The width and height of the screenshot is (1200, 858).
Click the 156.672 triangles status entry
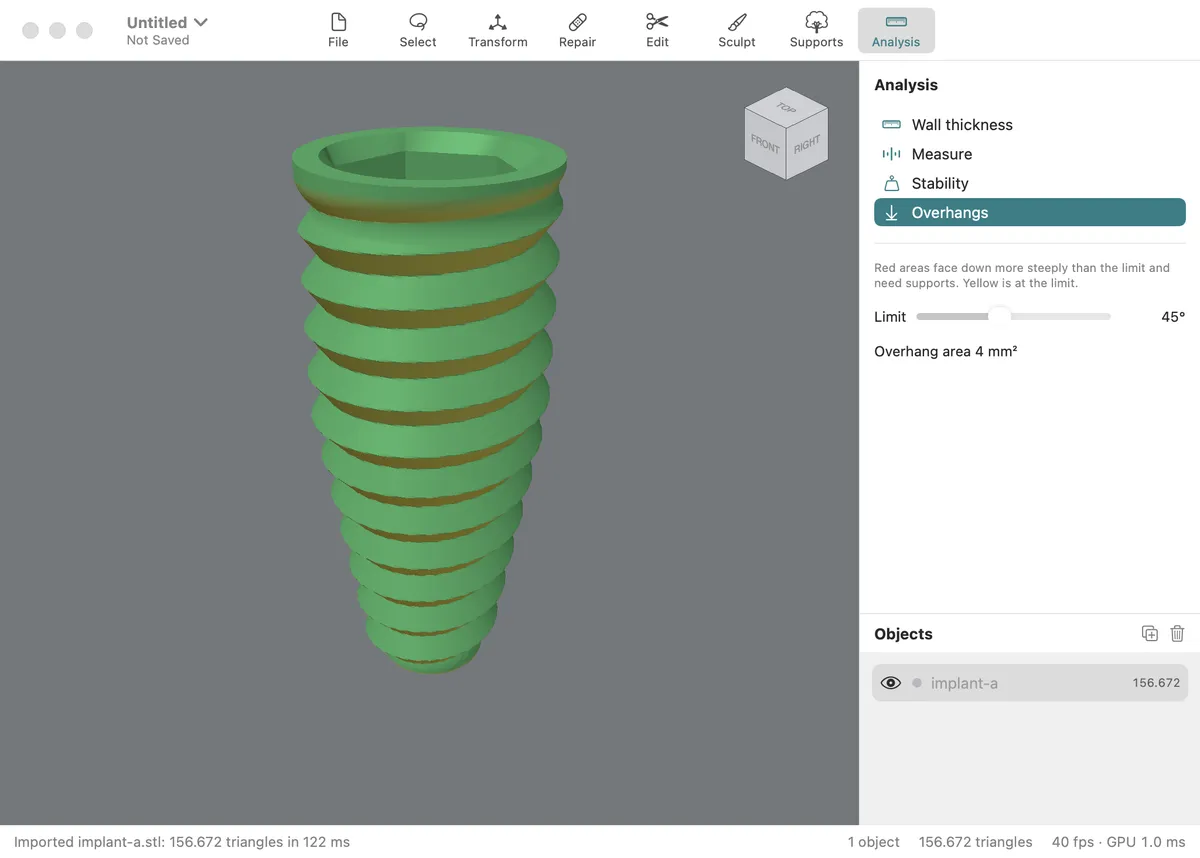975,842
